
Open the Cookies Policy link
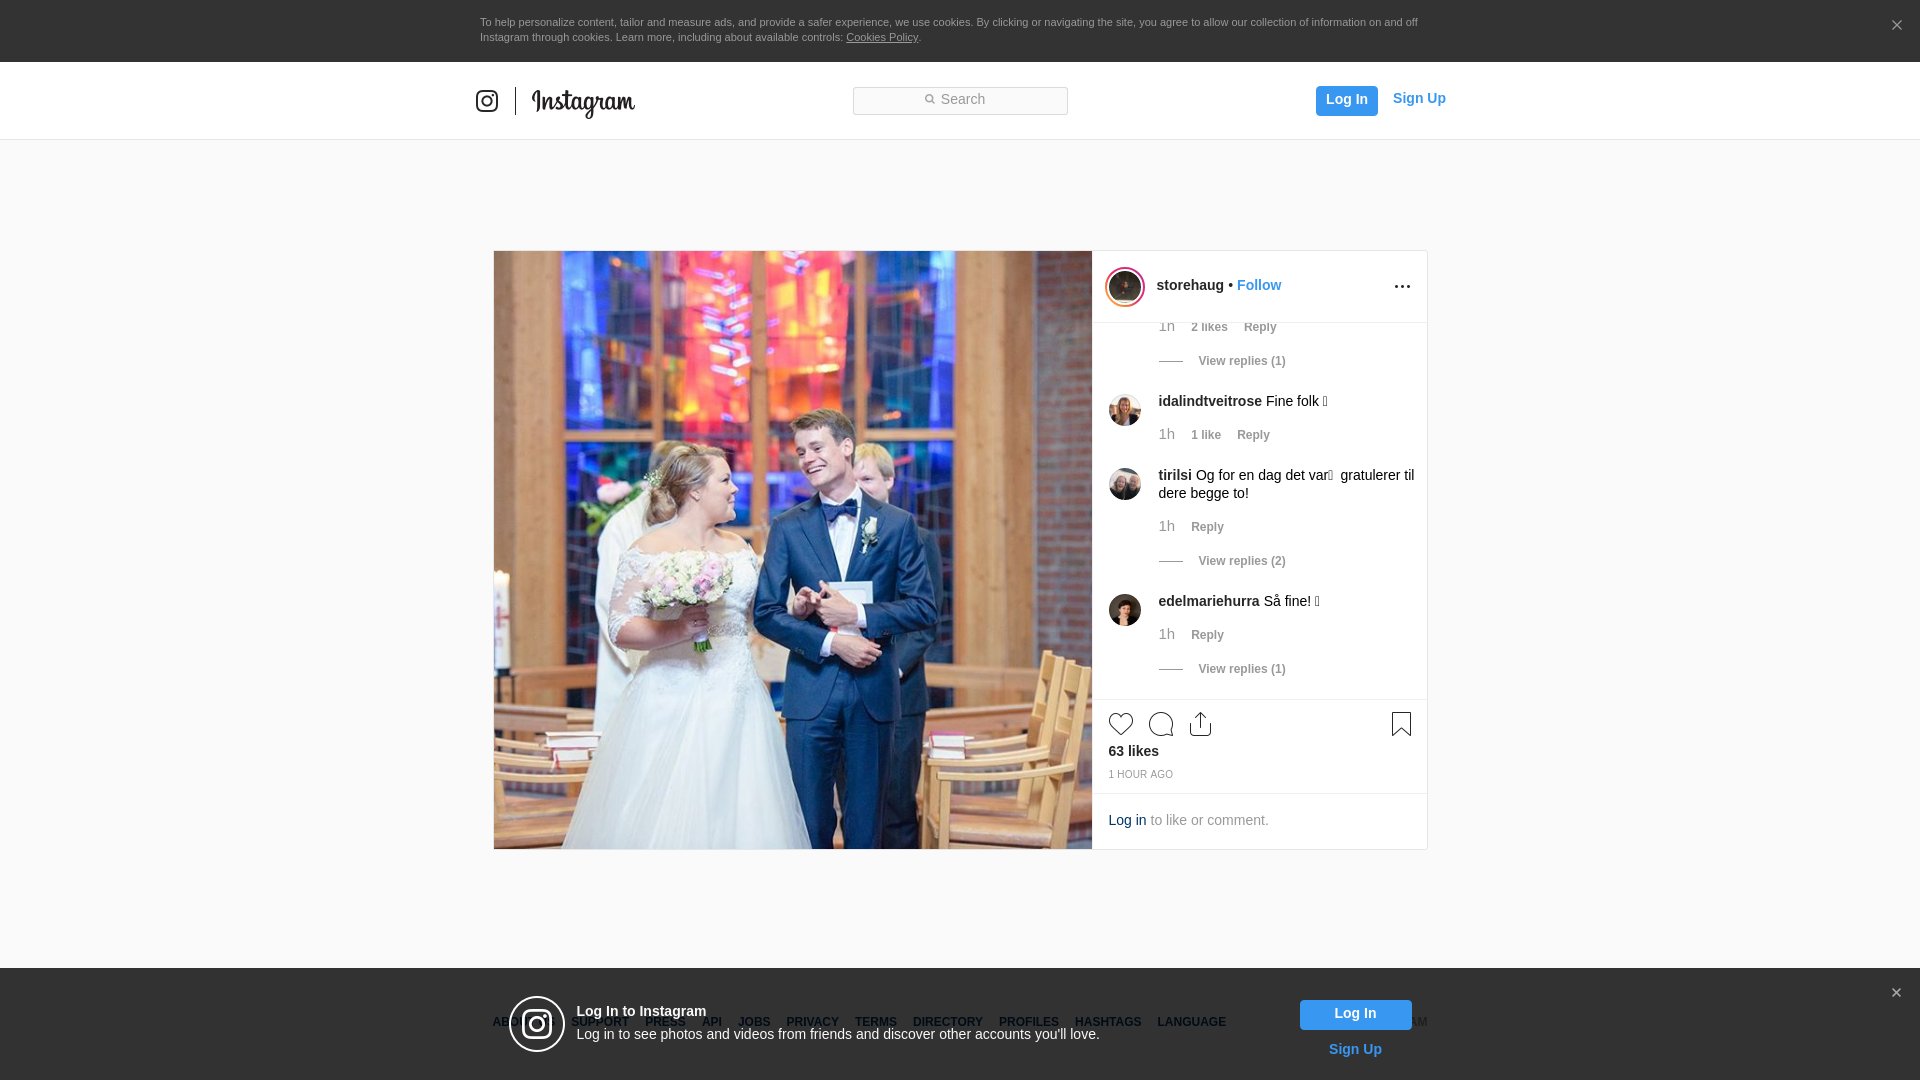(x=882, y=37)
